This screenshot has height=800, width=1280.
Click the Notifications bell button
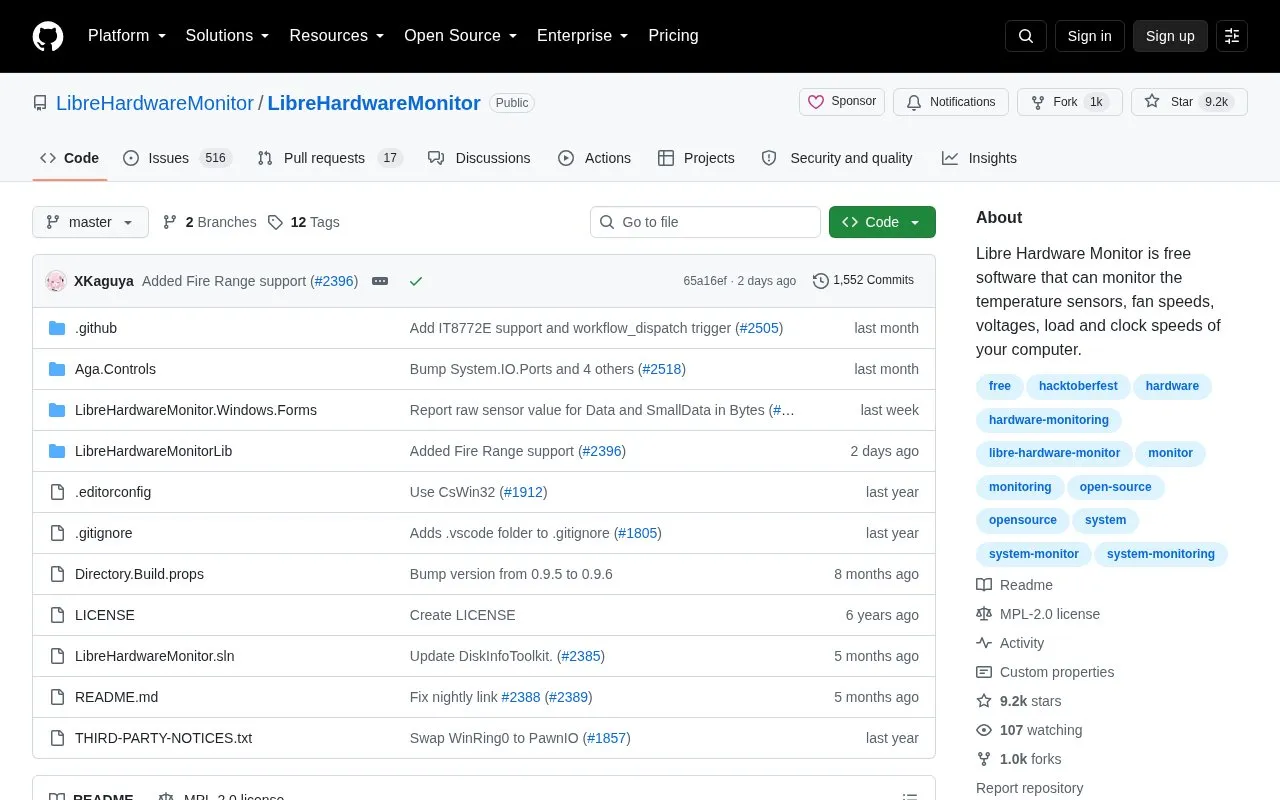click(950, 102)
